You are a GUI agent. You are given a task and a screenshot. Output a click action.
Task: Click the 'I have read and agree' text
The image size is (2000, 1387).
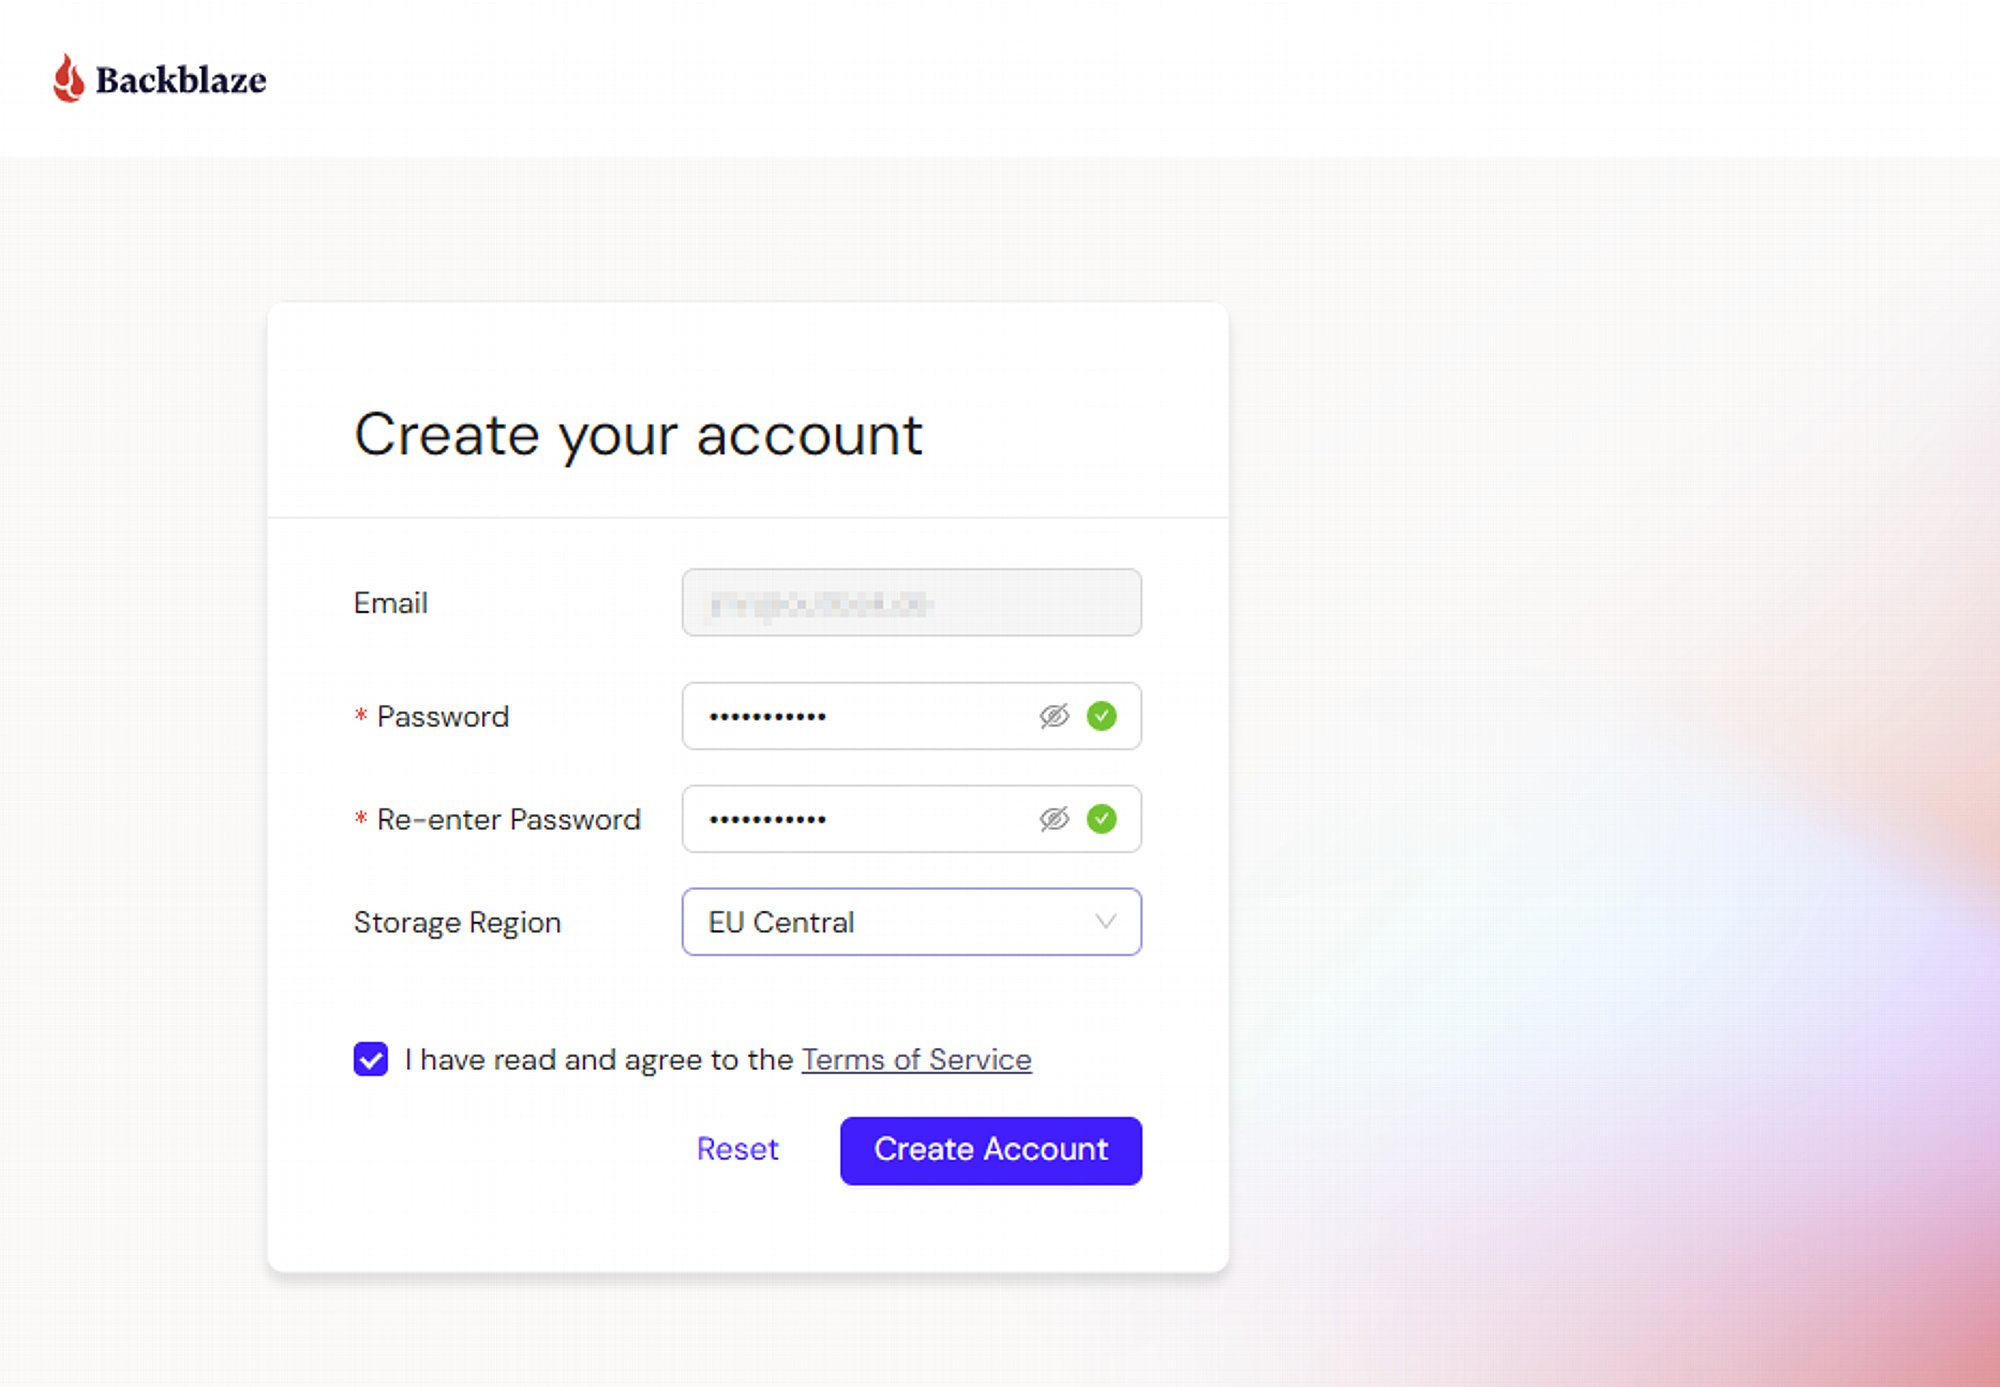click(x=598, y=1059)
